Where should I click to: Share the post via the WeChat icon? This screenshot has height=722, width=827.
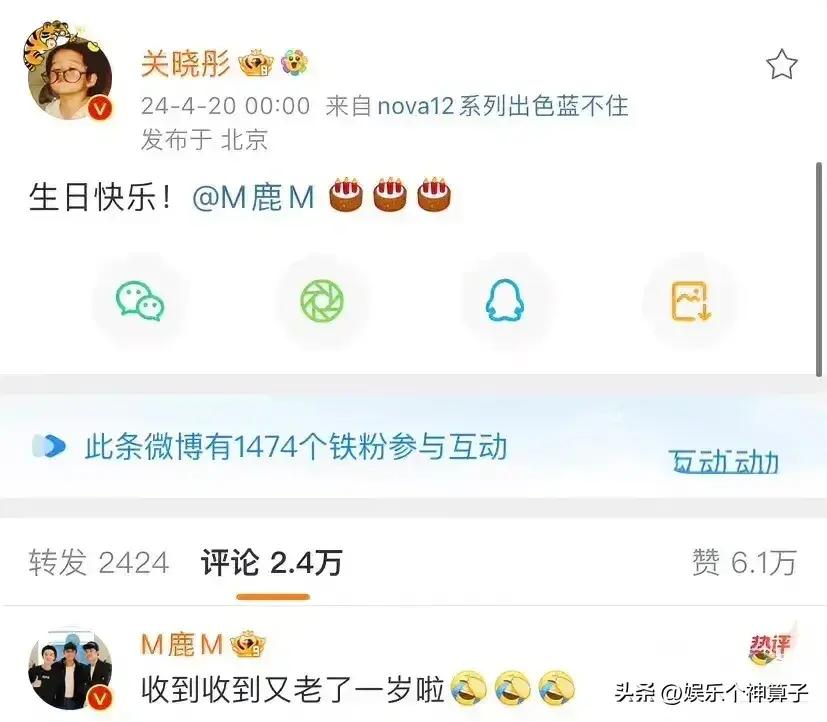point(140,301)
